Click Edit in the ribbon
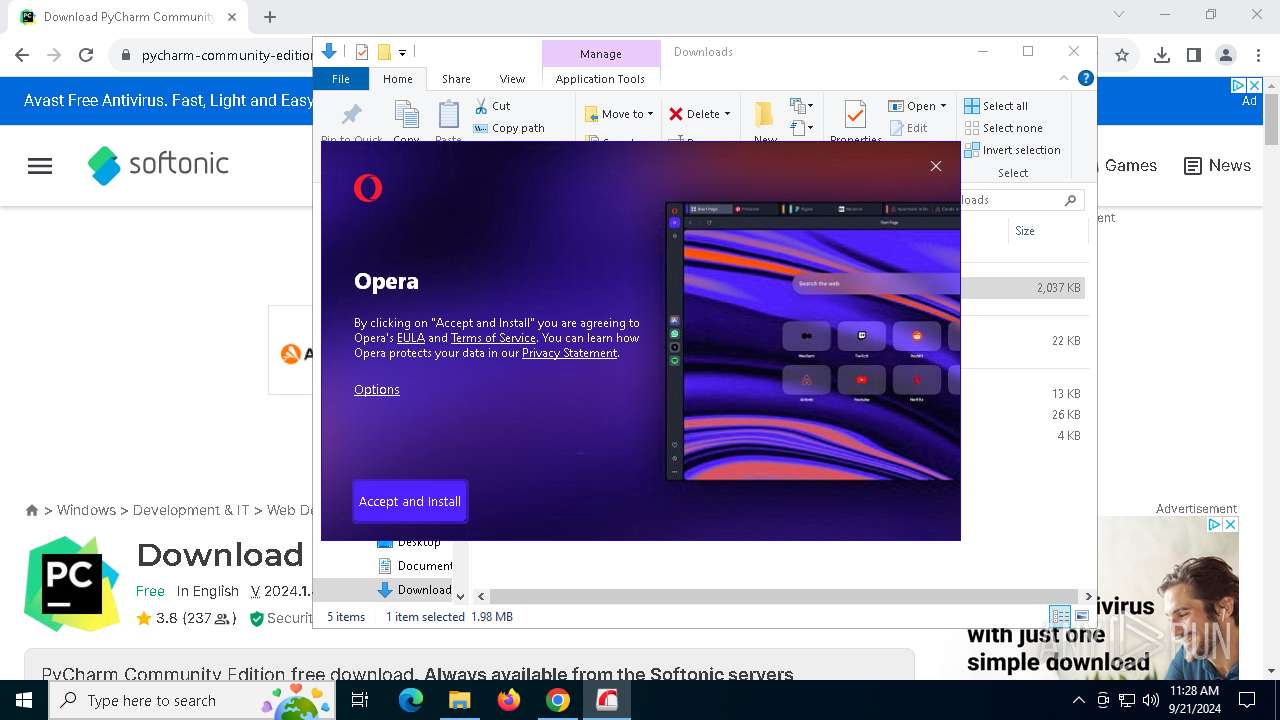This screenshot has height=720, width=1280. pyautogui.click(x=908, y=128)
